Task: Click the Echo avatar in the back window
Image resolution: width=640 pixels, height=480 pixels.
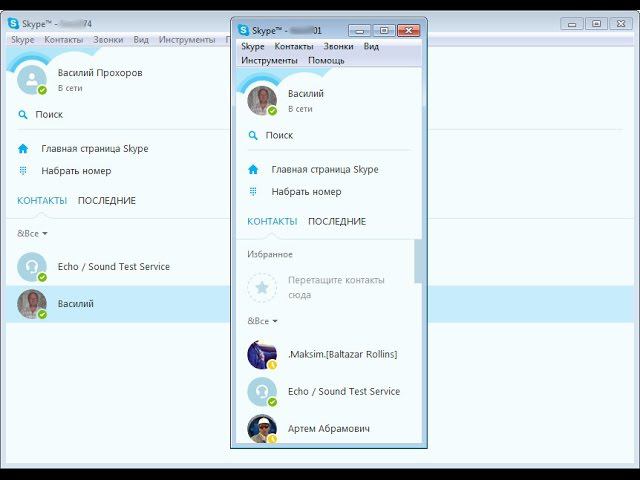Action: (x=32, y=267)
